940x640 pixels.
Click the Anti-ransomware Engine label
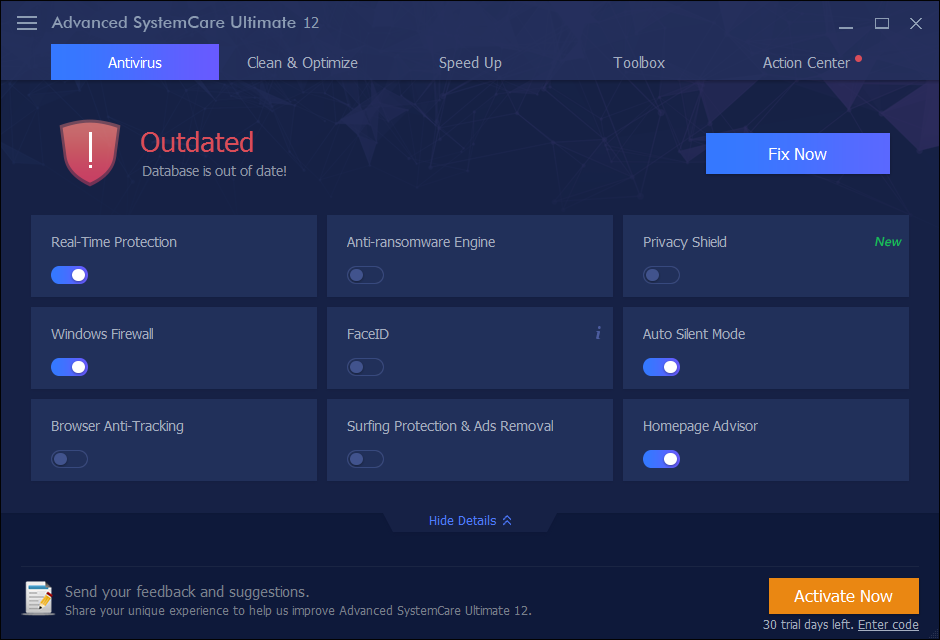click(x=421, y=242)
